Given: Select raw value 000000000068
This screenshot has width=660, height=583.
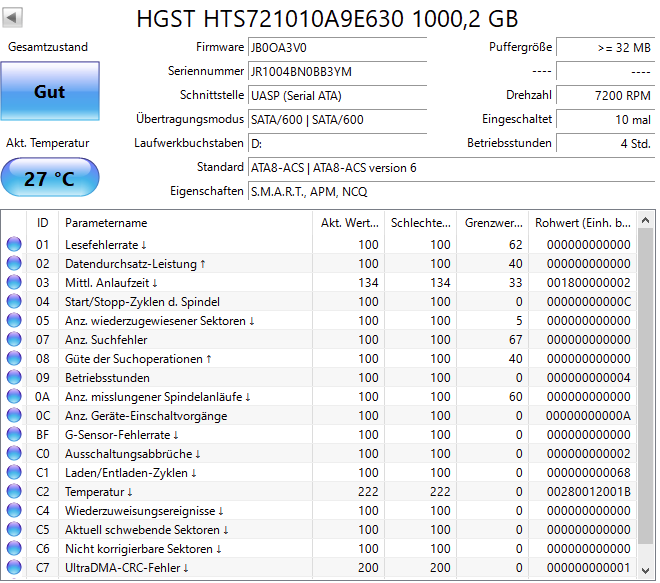Looking at the screenshot, I should [588, 473].
